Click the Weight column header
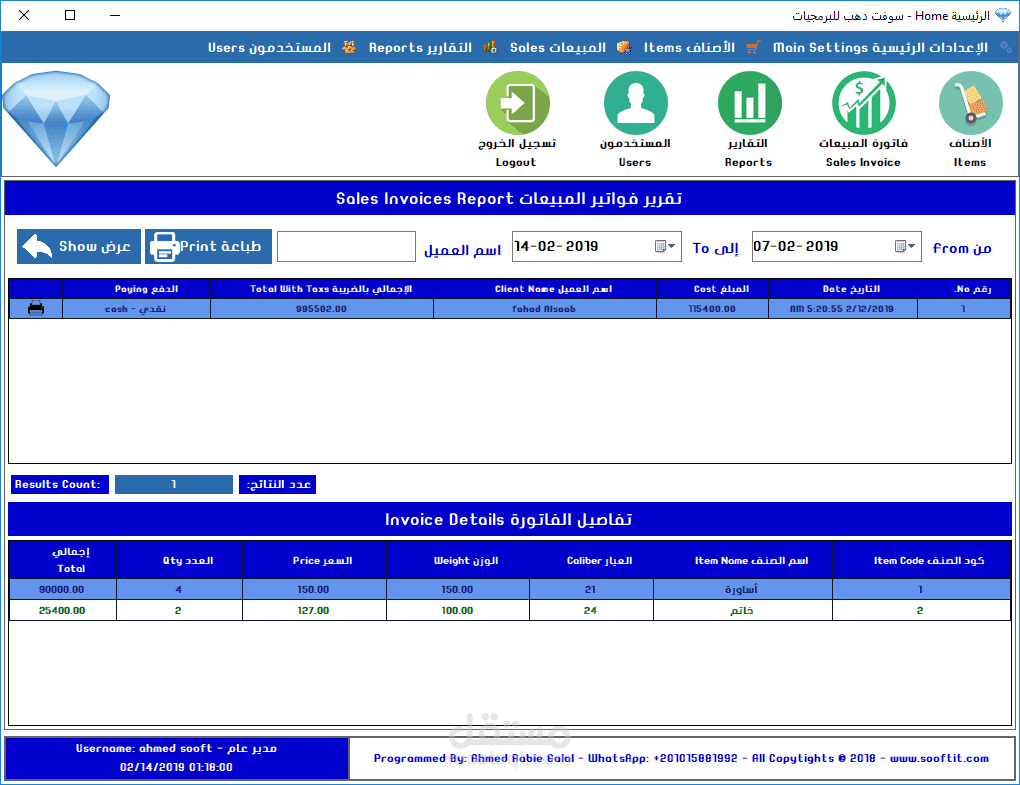 pos(458,560)
